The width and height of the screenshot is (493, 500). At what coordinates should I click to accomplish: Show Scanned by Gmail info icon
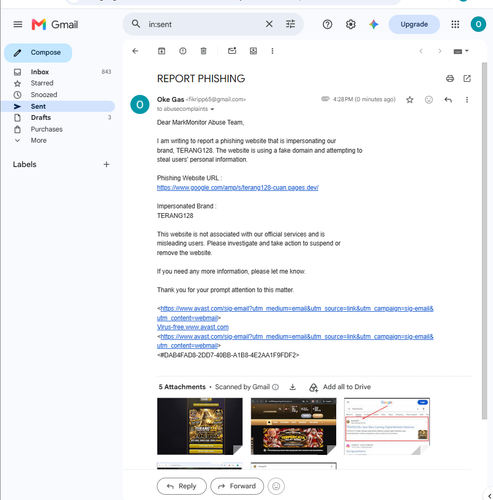point(275,387)
